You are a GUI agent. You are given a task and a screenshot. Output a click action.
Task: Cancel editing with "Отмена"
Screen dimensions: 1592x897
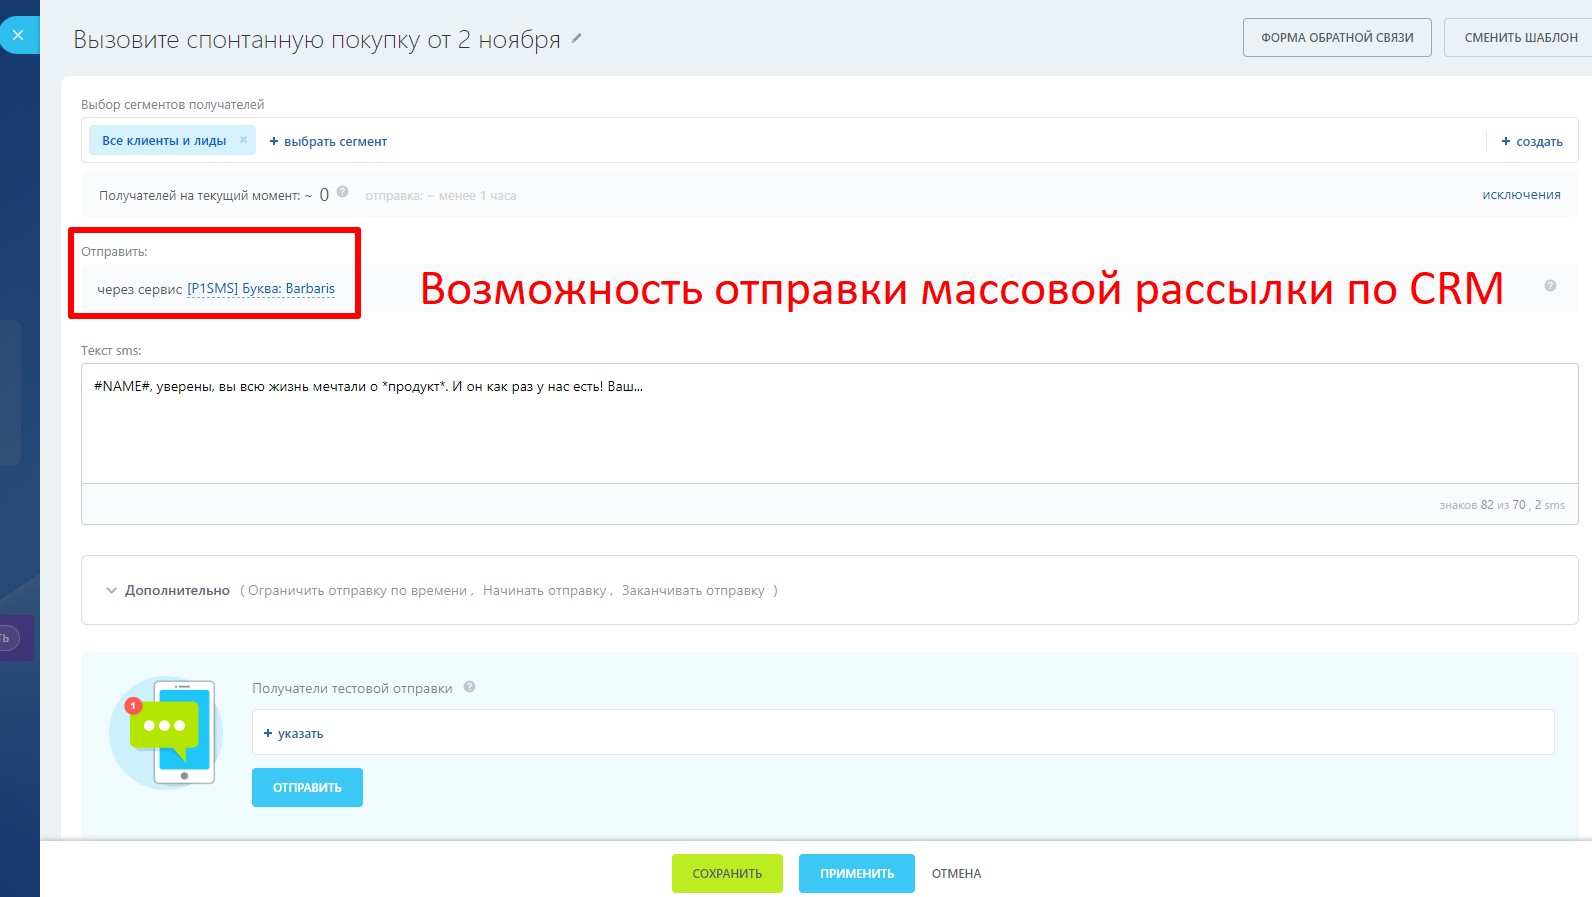coord(957,874)
